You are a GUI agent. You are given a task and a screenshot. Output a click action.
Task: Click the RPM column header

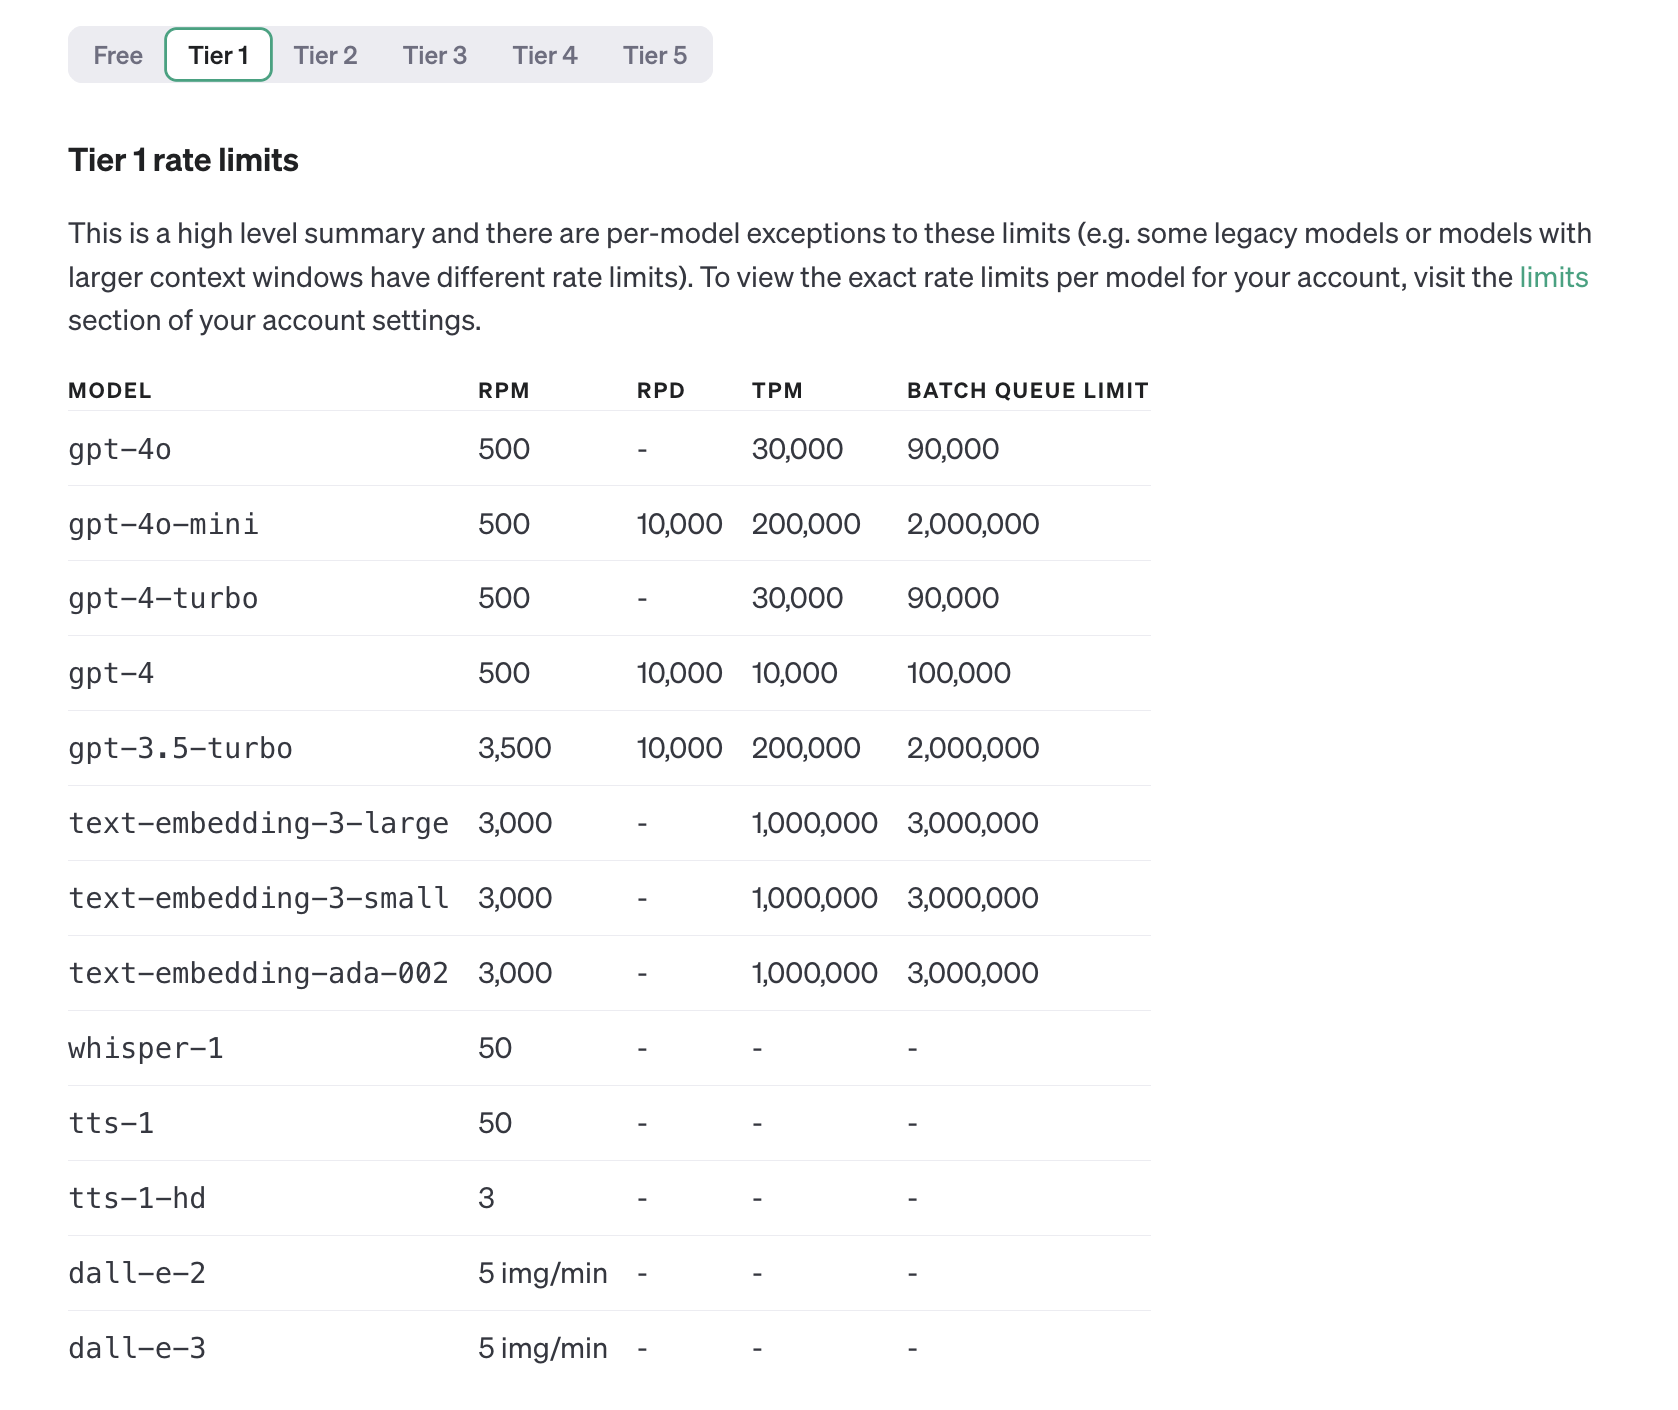pyautogui.click(x=504, y=390)
